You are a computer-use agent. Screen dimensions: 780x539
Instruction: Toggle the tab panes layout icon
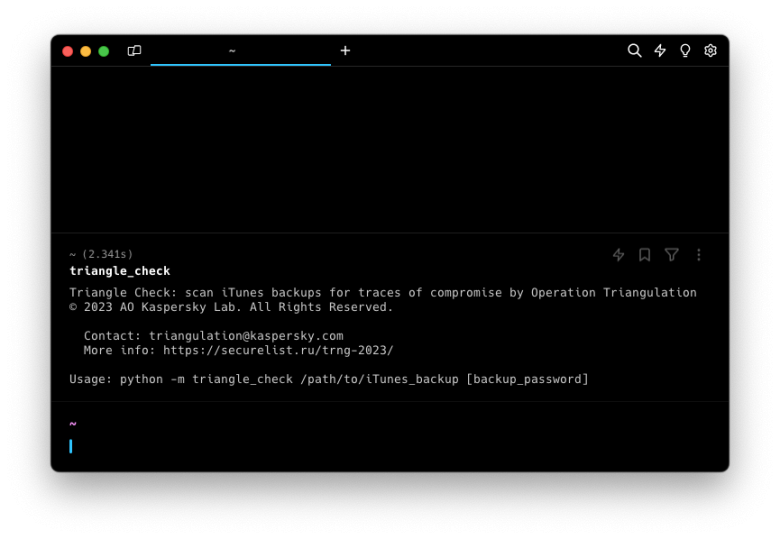click(x=134, y=51)
